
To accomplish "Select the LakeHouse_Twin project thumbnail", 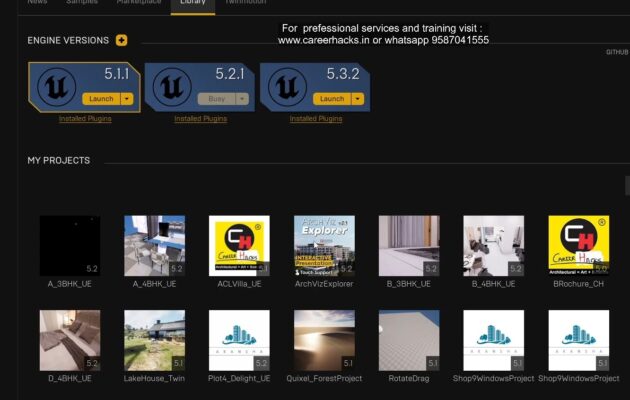I will (x=154, y=340).
